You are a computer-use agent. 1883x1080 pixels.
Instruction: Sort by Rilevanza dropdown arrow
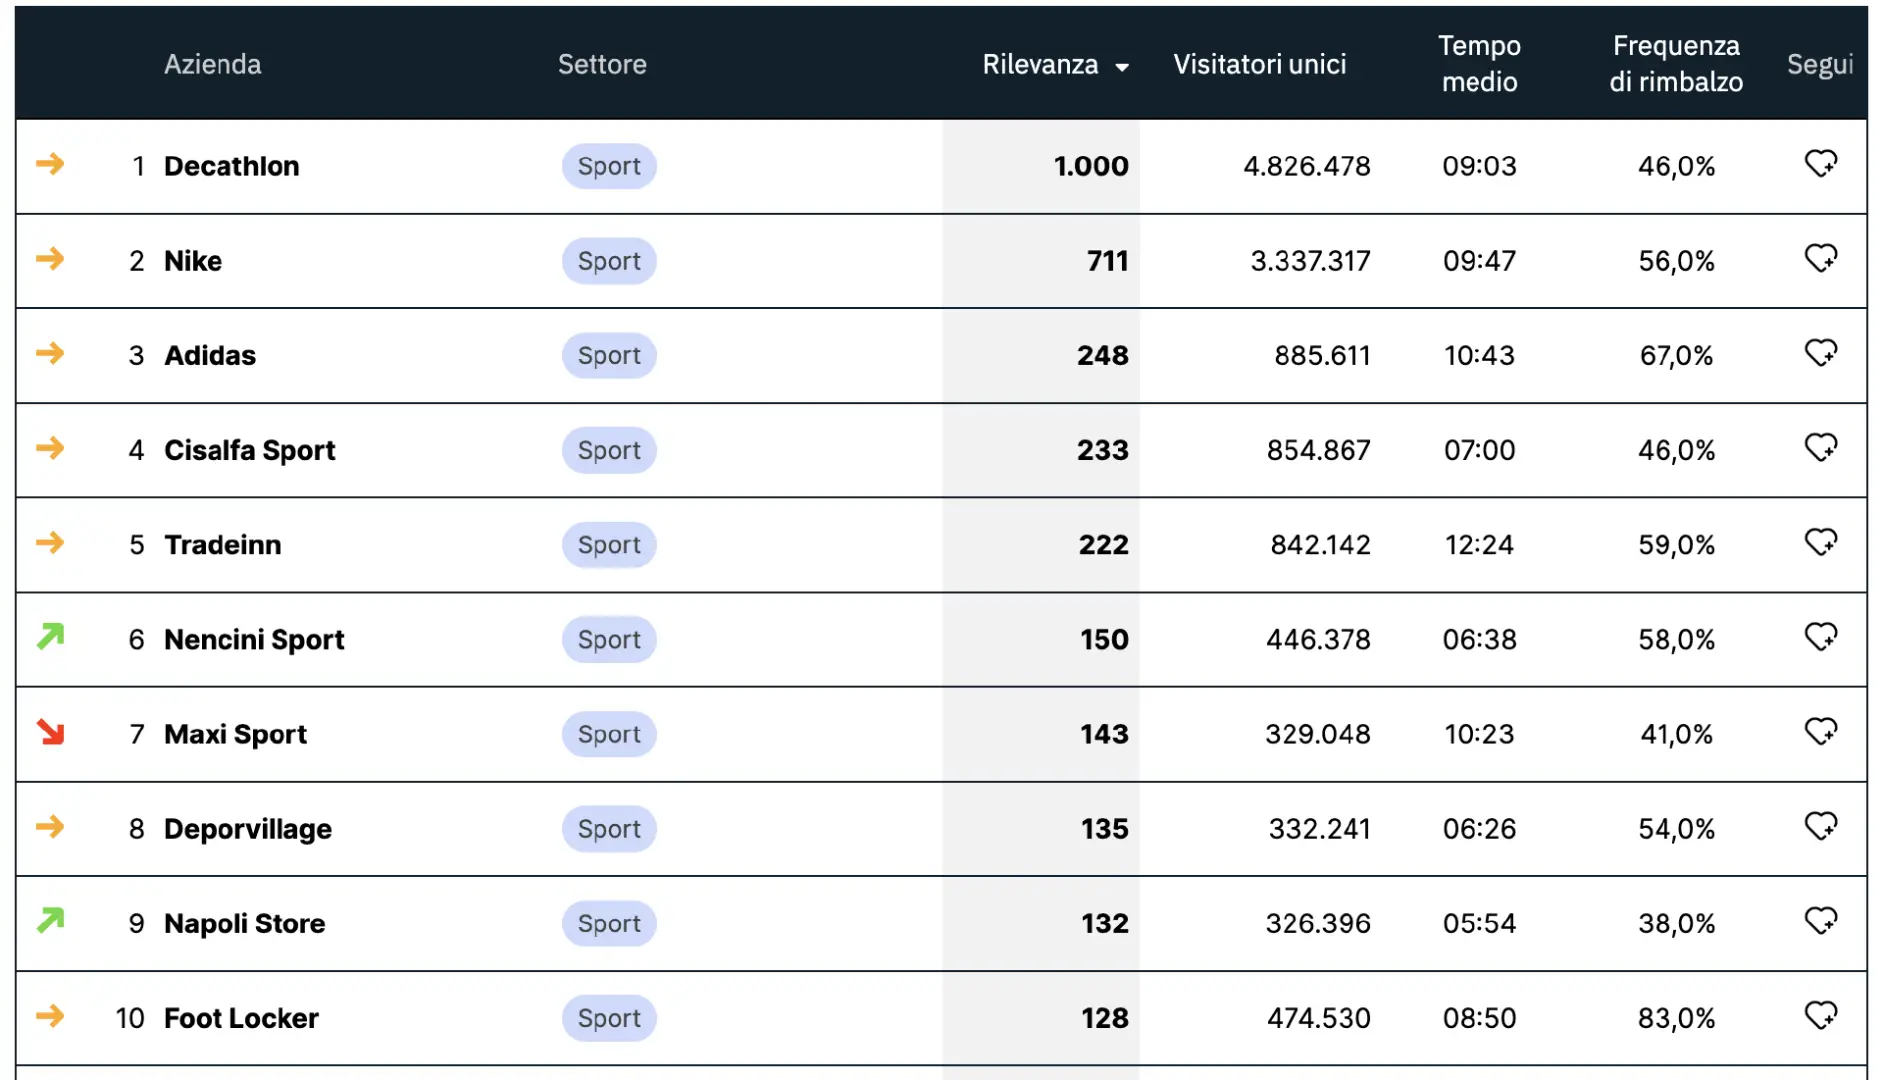coord(1122,67)
